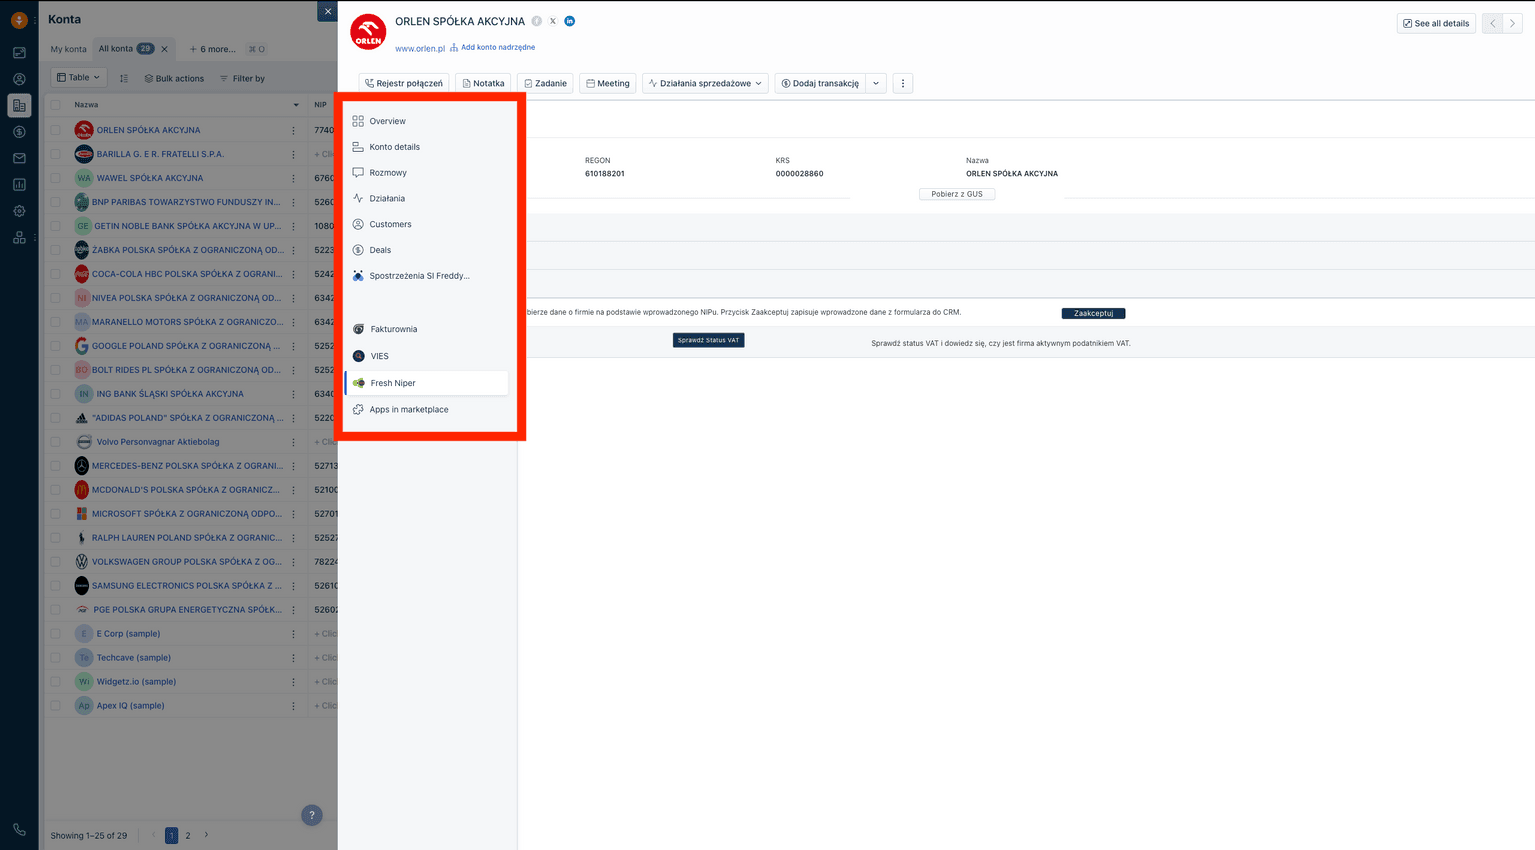
Task: Open the Table view dropdown
Action: 78,77
